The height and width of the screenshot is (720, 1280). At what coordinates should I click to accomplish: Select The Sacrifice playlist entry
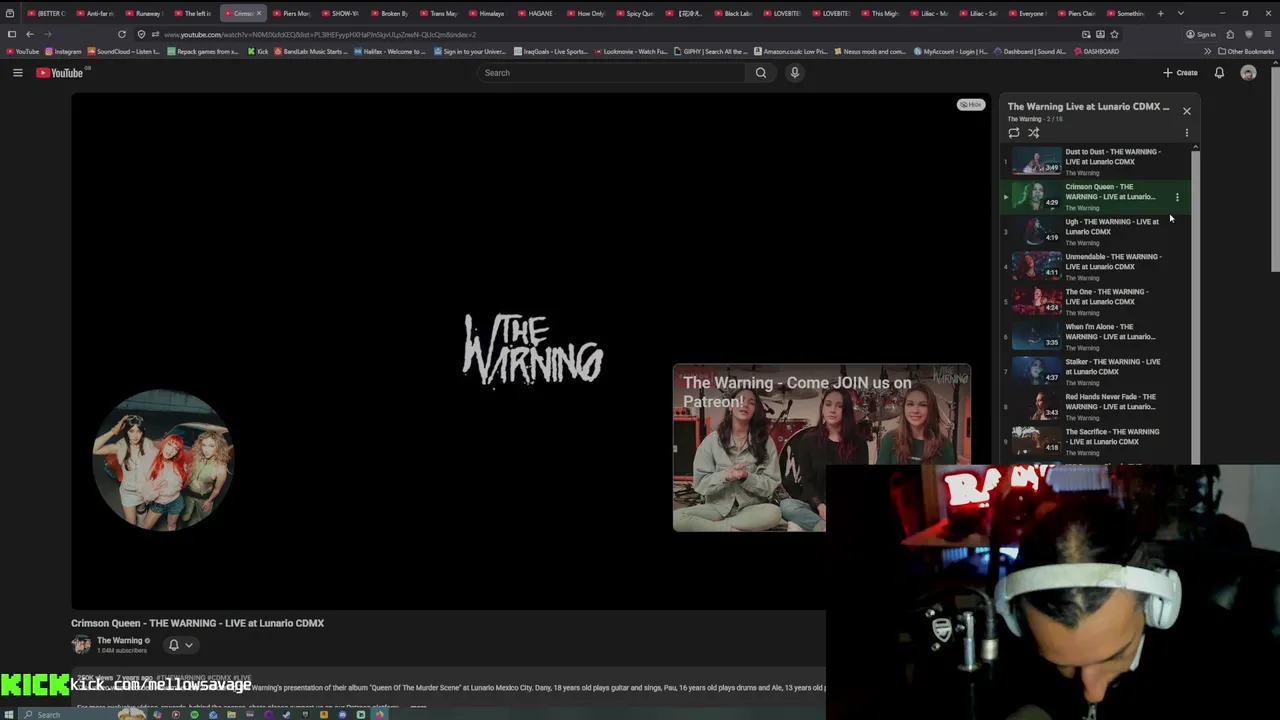(1097, 441)
